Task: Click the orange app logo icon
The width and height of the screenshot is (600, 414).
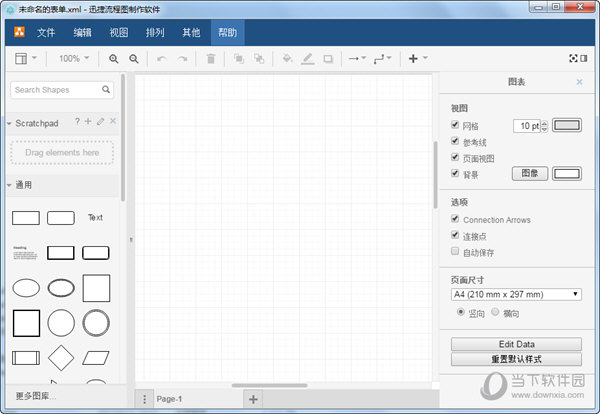Action: (19, 32)
